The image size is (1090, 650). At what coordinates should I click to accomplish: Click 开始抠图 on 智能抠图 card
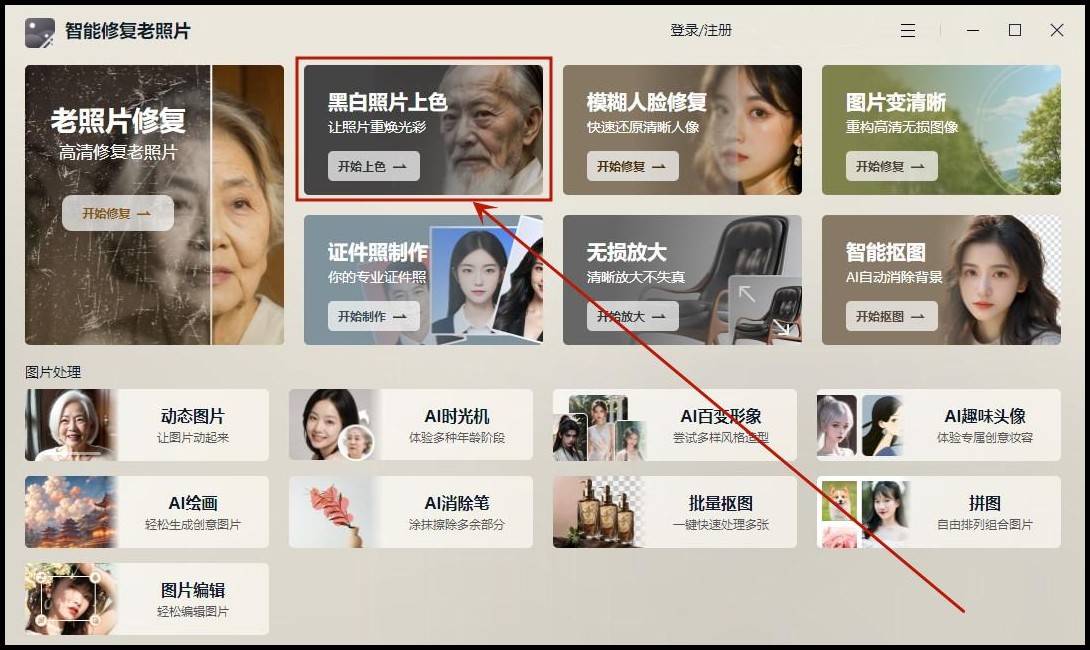892,317
